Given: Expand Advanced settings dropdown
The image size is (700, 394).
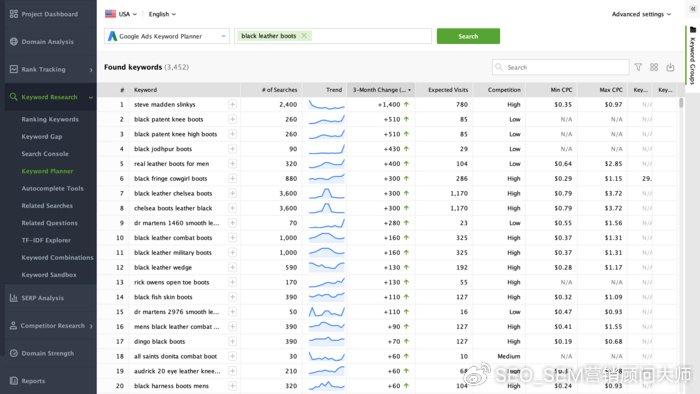Looking at the screenshot, I should coord(641,14).
